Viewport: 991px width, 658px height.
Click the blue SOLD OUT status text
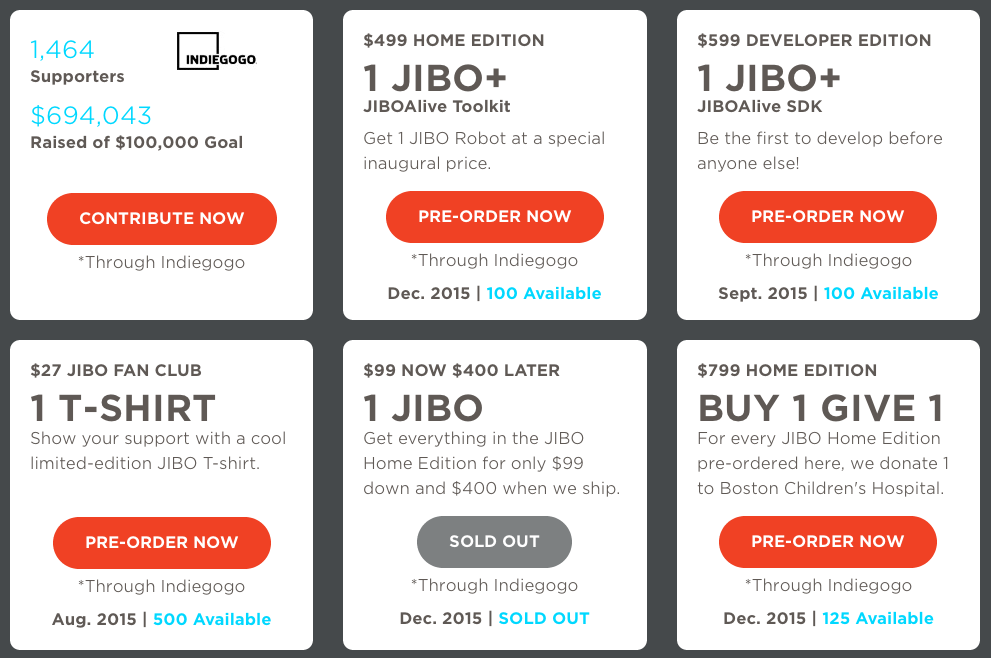point(544,618)
